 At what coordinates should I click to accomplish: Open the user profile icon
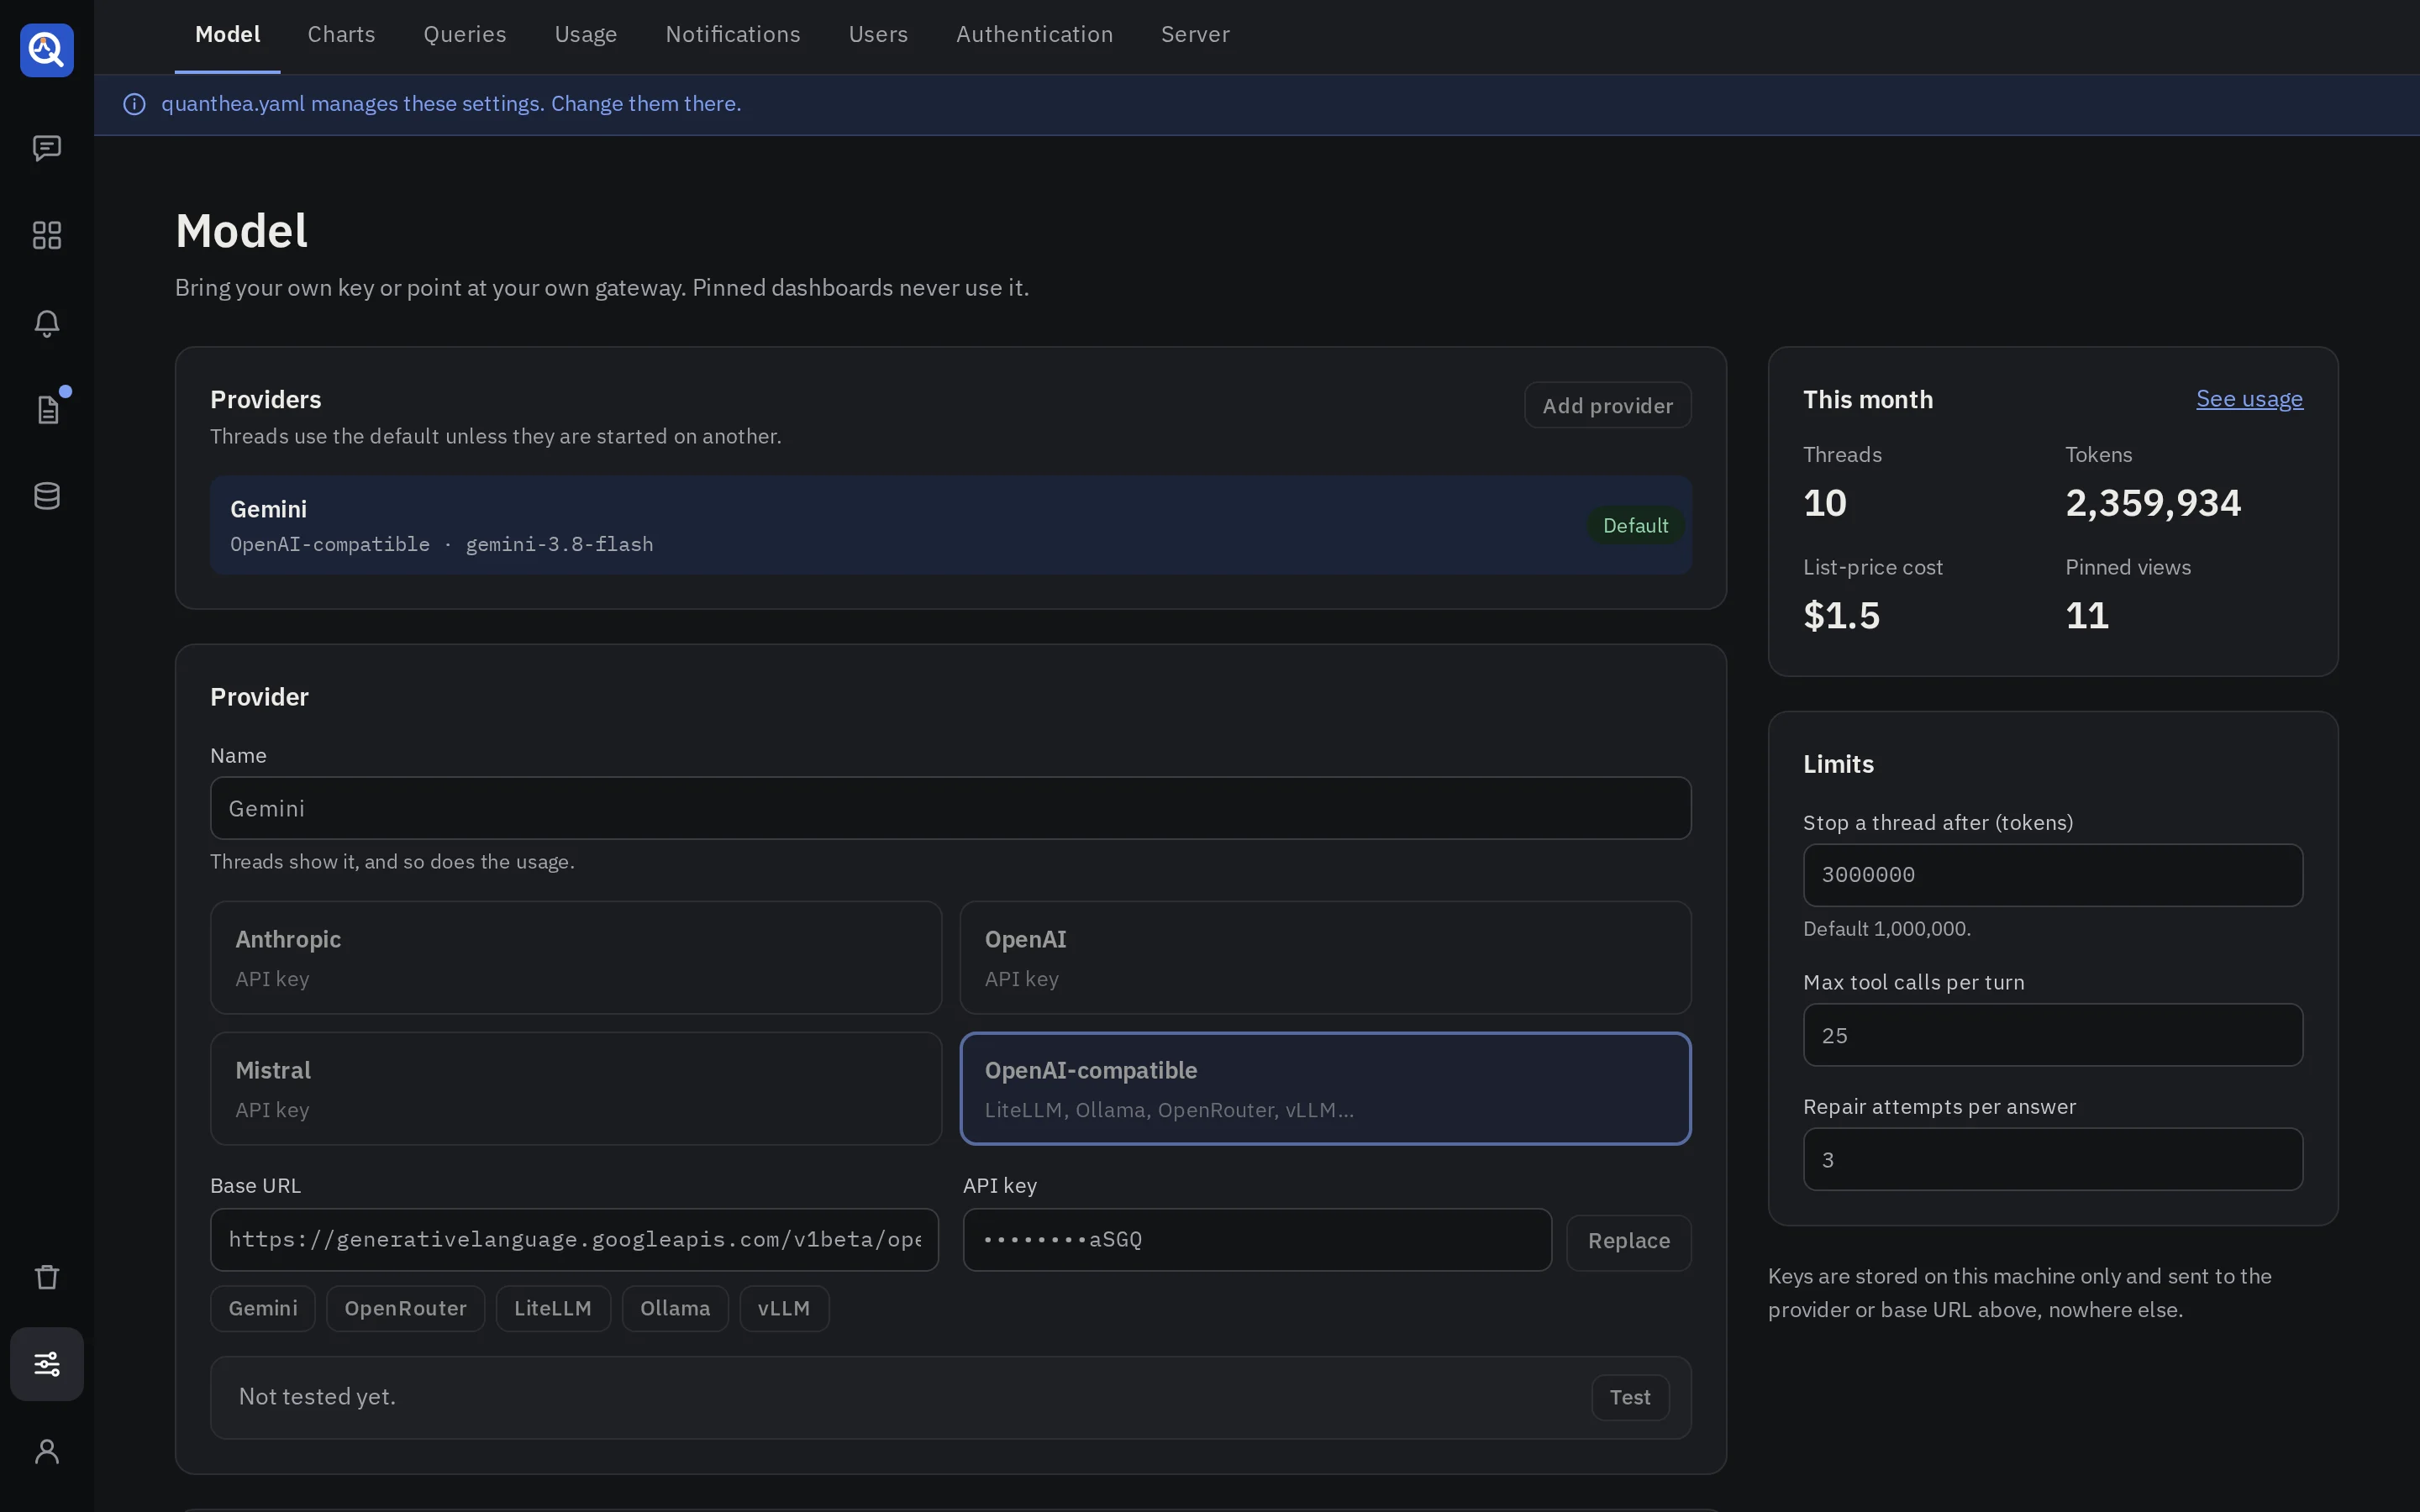click(47, 1451)
